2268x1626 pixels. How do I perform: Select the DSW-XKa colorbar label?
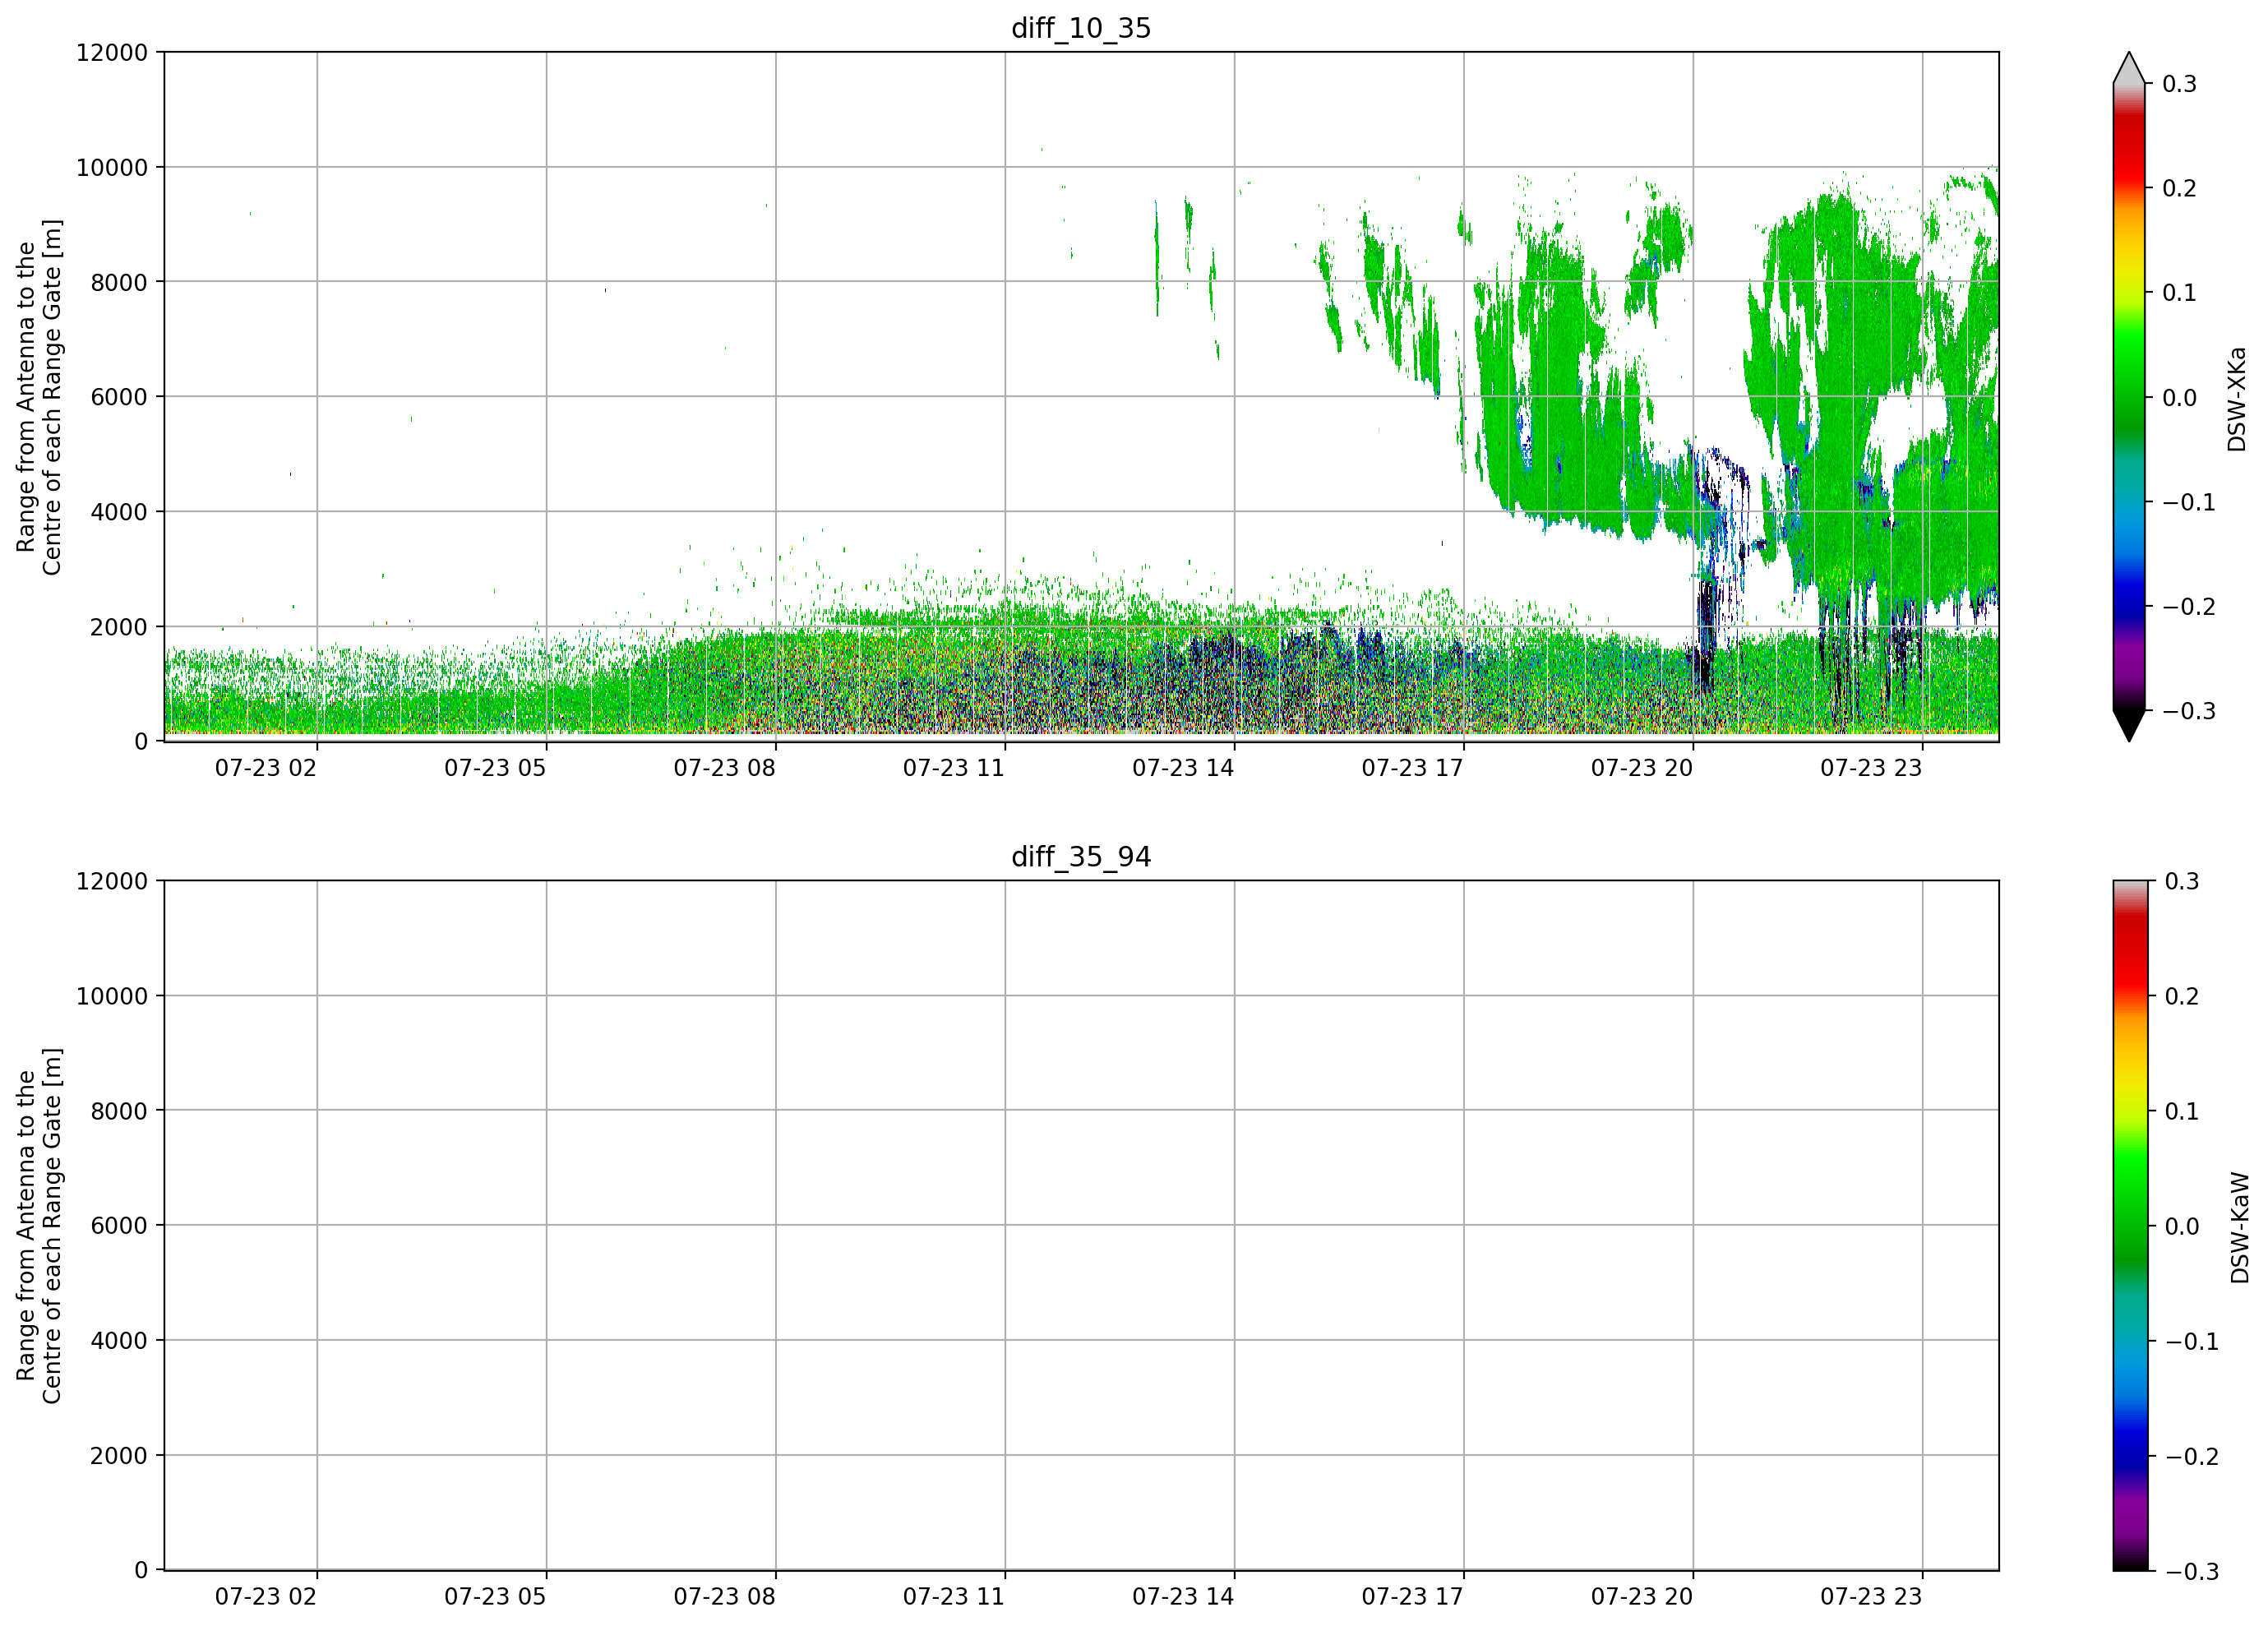click(2236, 399)
